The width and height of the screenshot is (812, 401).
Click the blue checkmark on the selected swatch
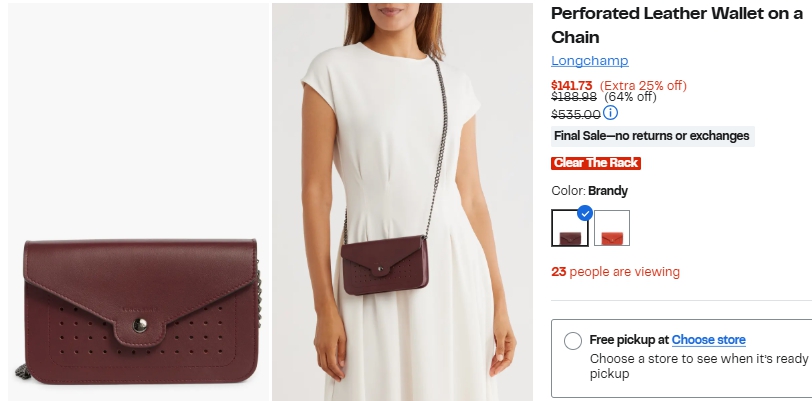(x=585, y=212)
